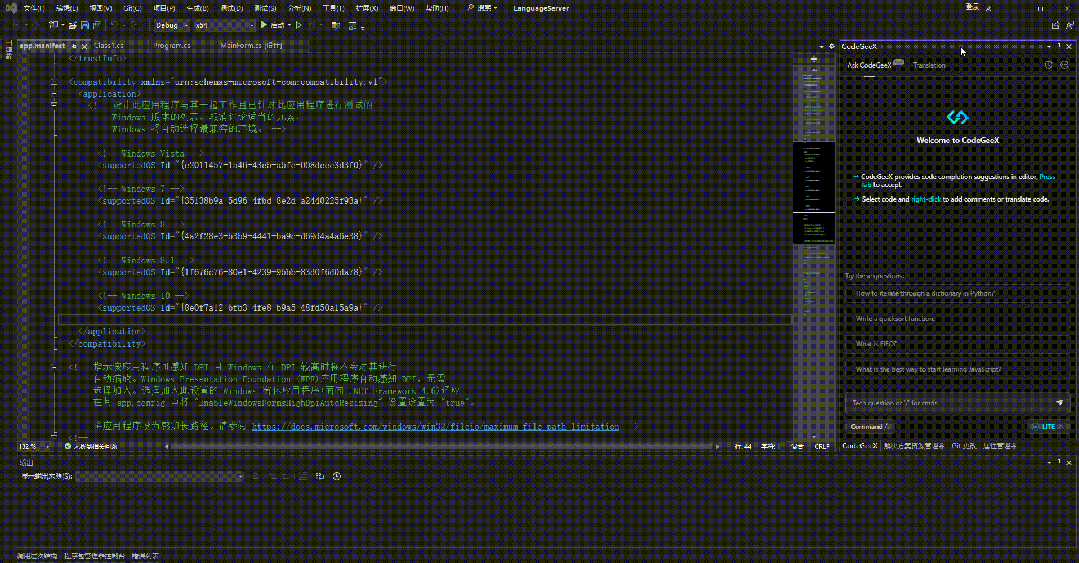Screen dimensions: 1079x563
Task: Select the Translation tab in CodeGeeX
Action: (x=929, y=65)
